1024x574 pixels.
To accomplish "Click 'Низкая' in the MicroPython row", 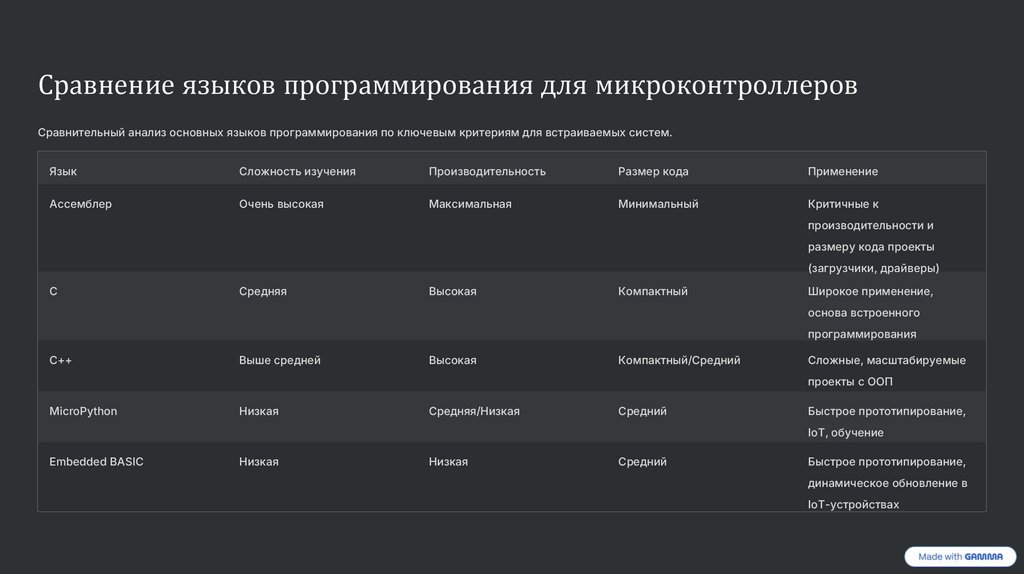I will click(259, 411).
